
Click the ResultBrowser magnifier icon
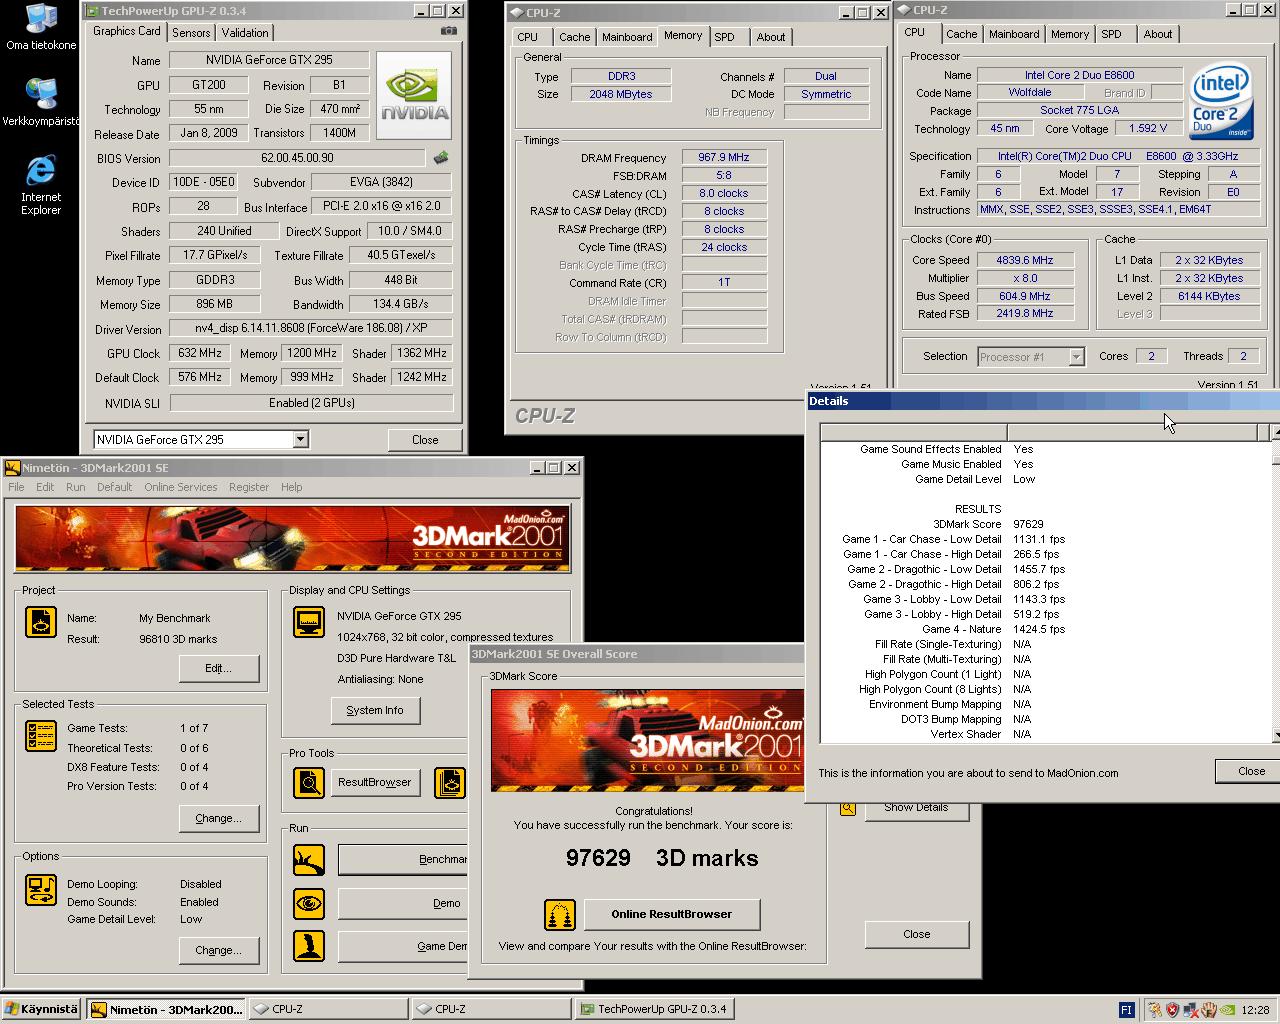309,782
